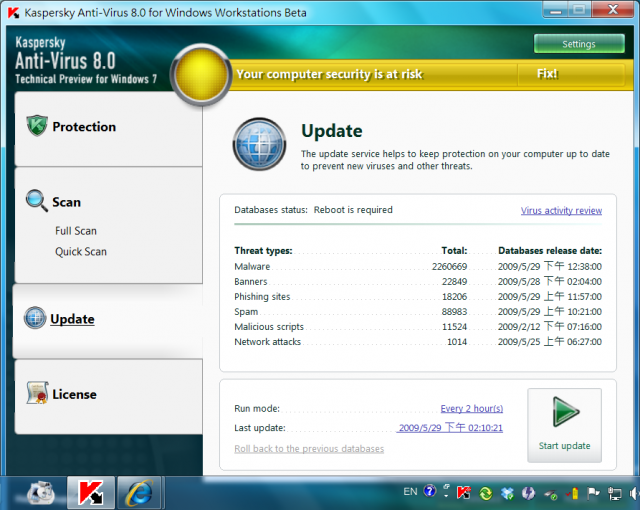
Task: Click the yellow security status indicator
Action: (201, 75)
